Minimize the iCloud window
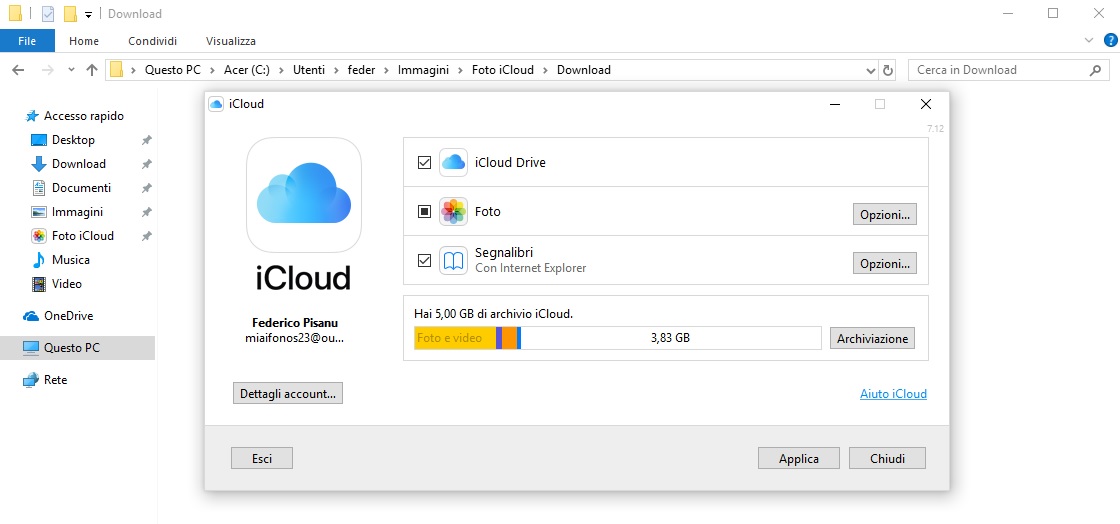 [x=834, y=104]
